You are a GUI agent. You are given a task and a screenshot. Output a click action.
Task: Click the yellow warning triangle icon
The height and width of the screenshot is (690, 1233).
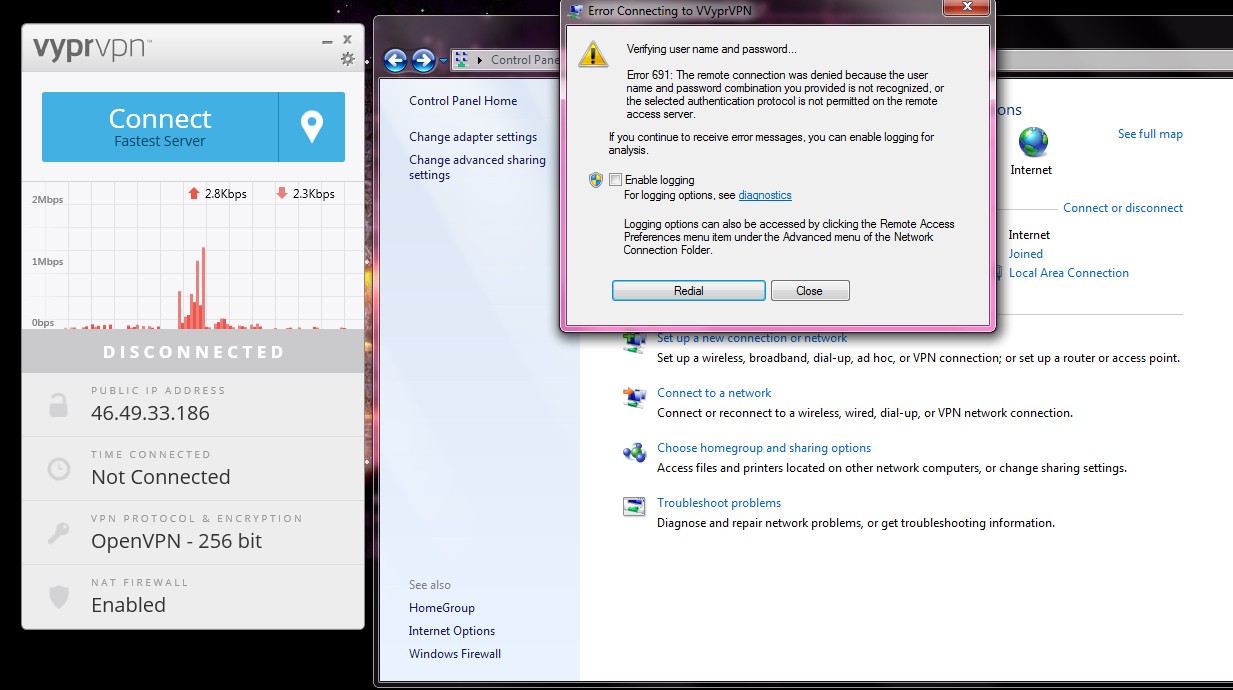pyautogui.click(x=593, y=53)
